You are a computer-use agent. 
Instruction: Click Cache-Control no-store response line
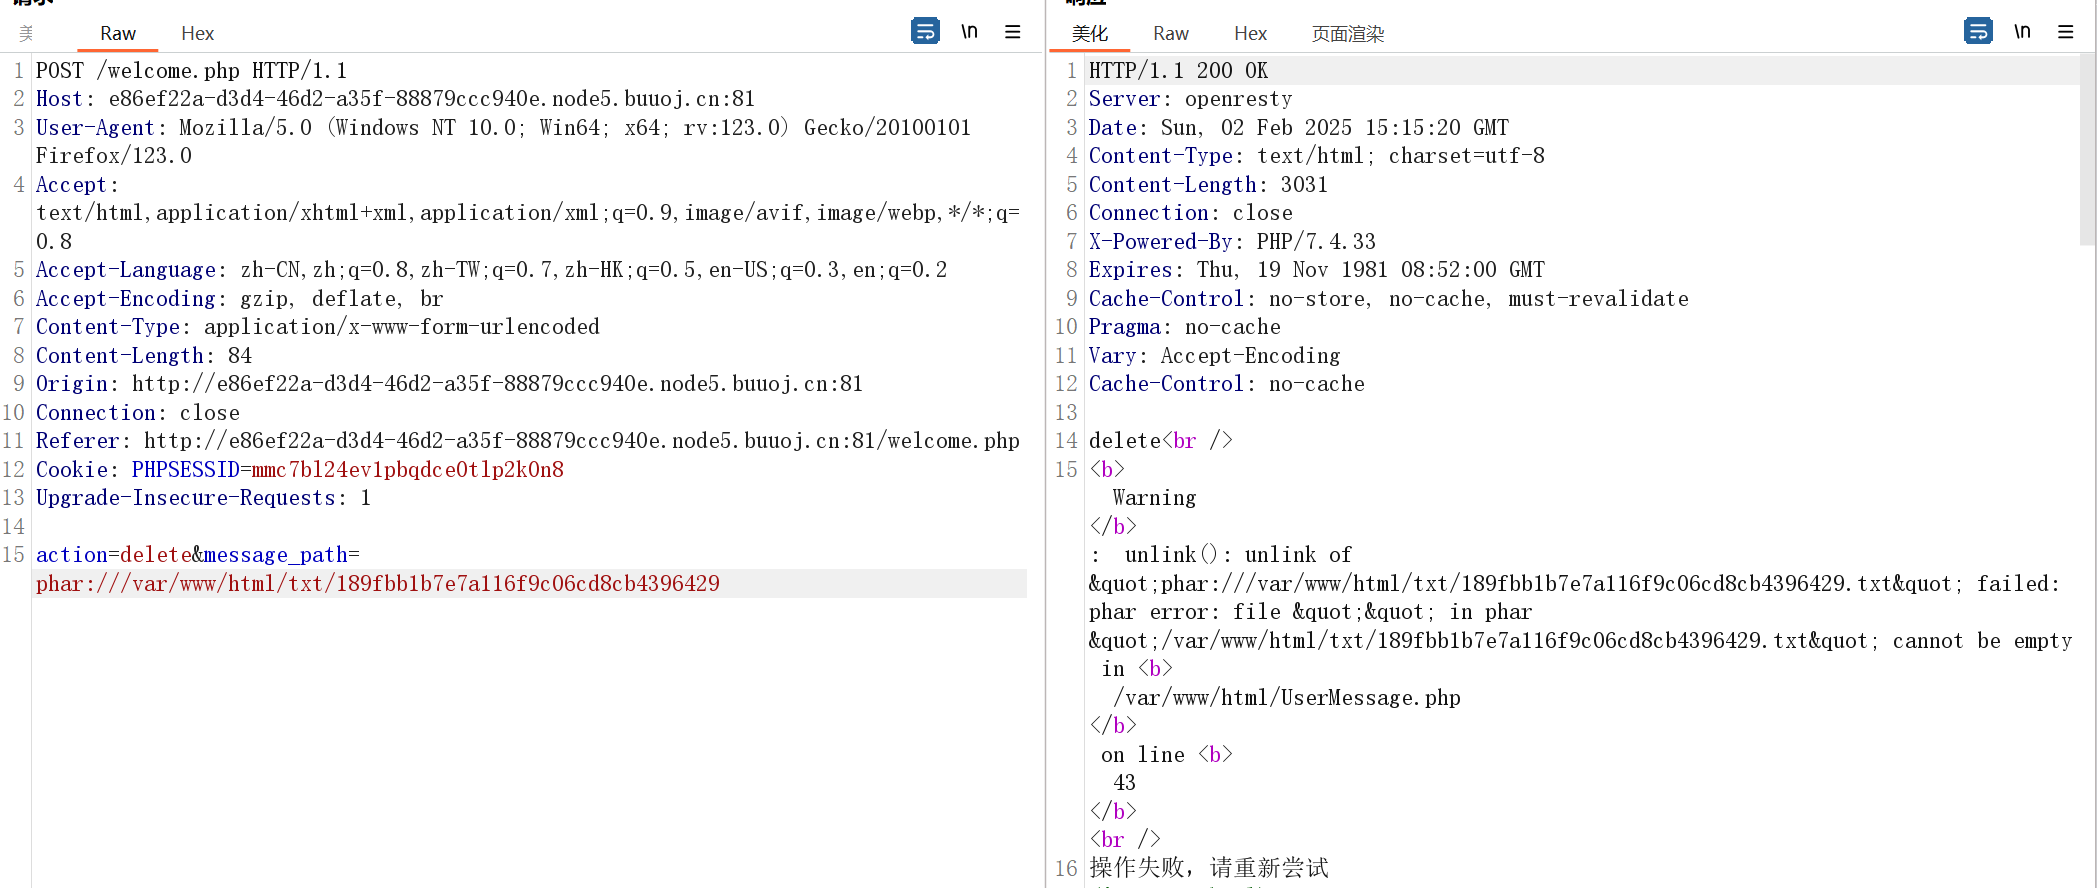coord(1389,299)
